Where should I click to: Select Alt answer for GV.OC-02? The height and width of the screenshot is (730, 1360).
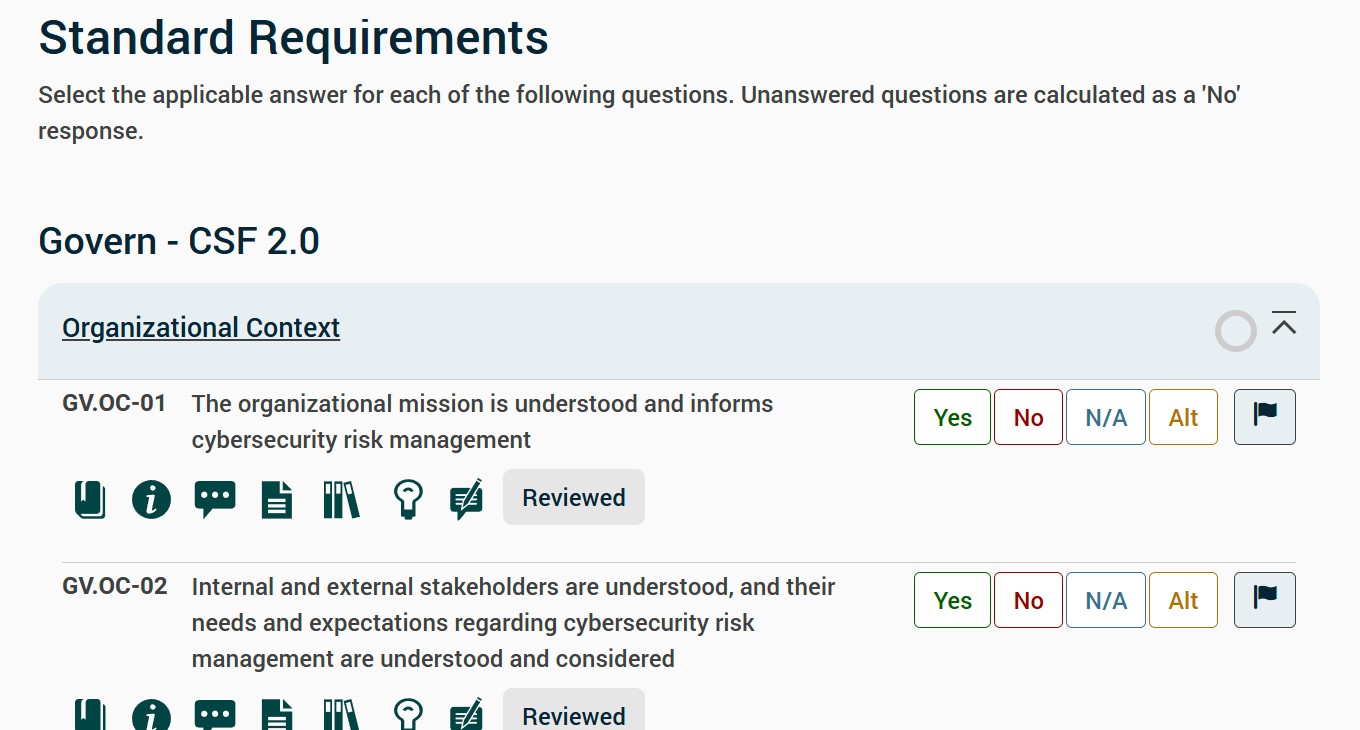point(1183,600)
